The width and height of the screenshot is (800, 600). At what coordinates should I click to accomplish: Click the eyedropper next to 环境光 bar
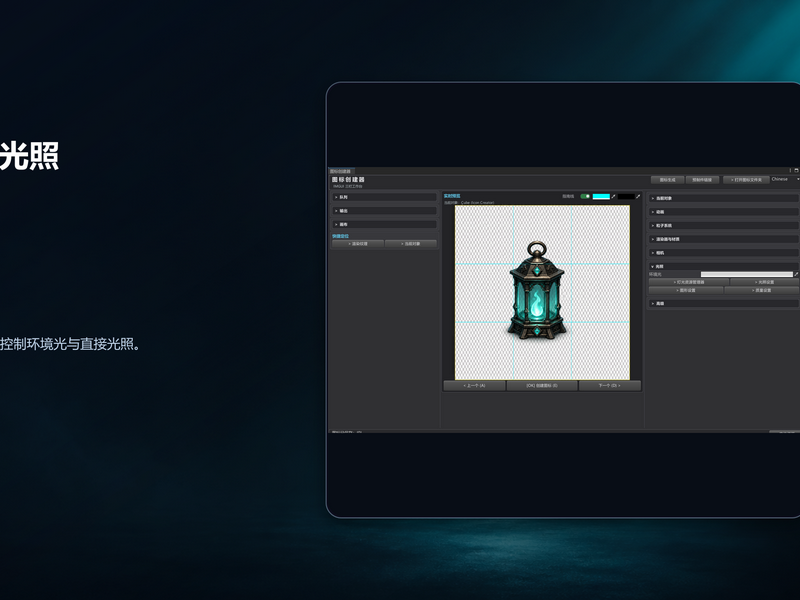(796, 274)
